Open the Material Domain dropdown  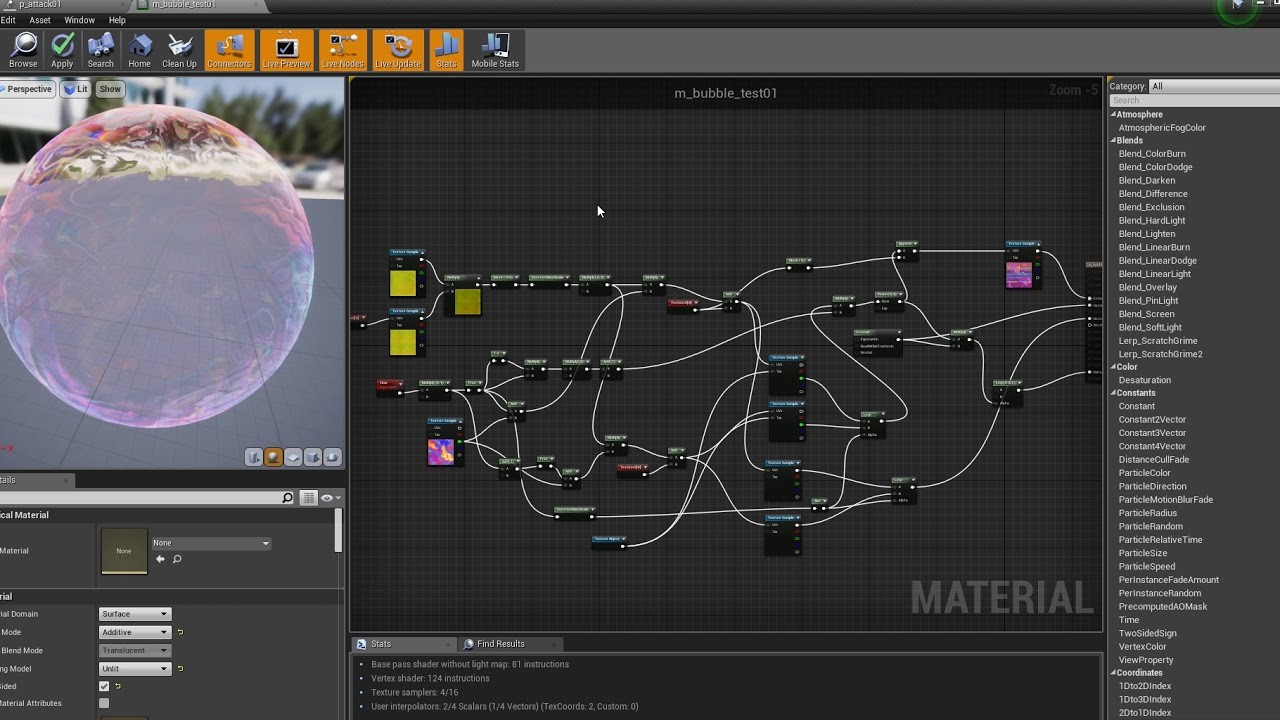pos(134,613)
